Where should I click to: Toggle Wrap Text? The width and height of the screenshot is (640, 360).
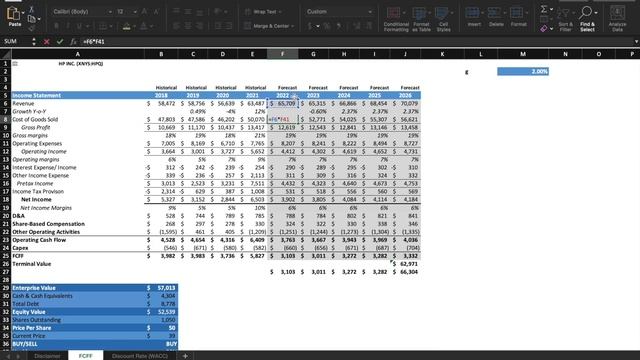tap(263, 12)
